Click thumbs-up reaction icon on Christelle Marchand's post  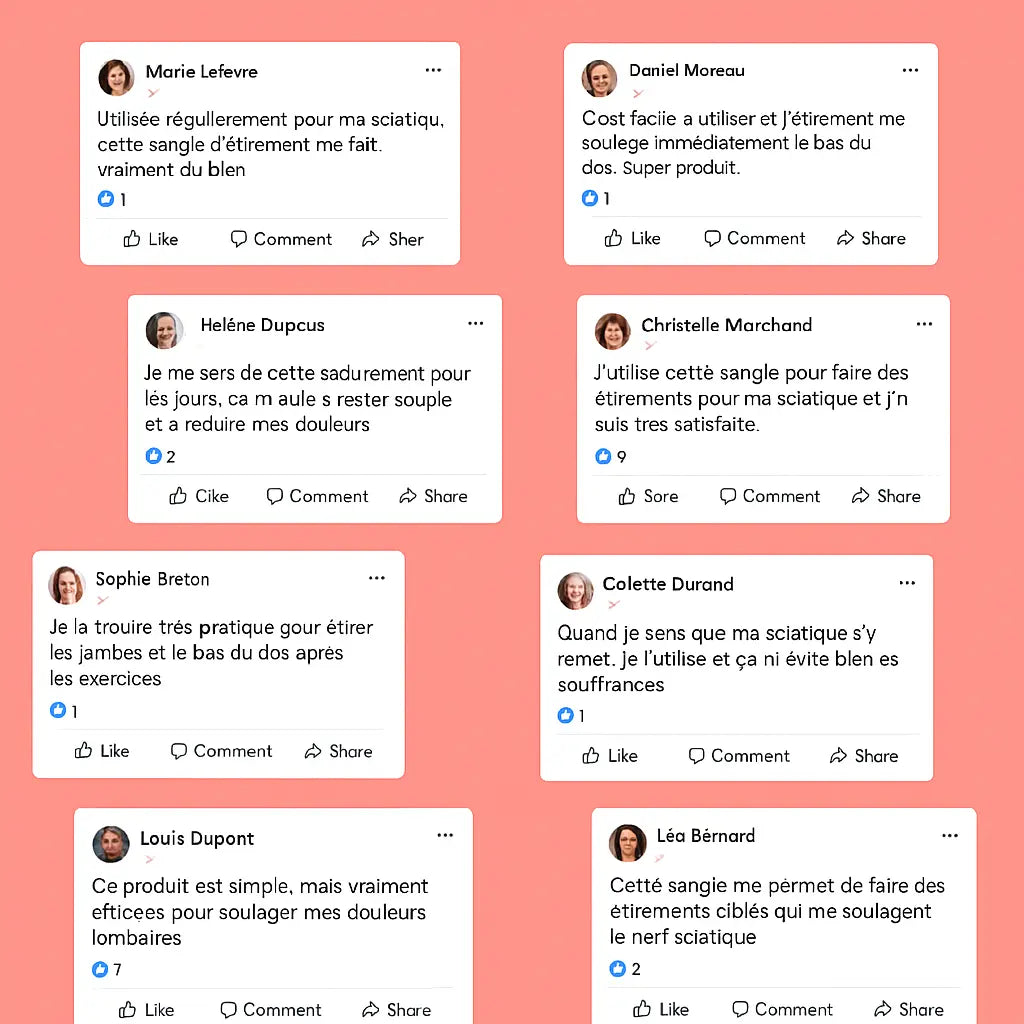pyautogui.click(x=603, y=456)
